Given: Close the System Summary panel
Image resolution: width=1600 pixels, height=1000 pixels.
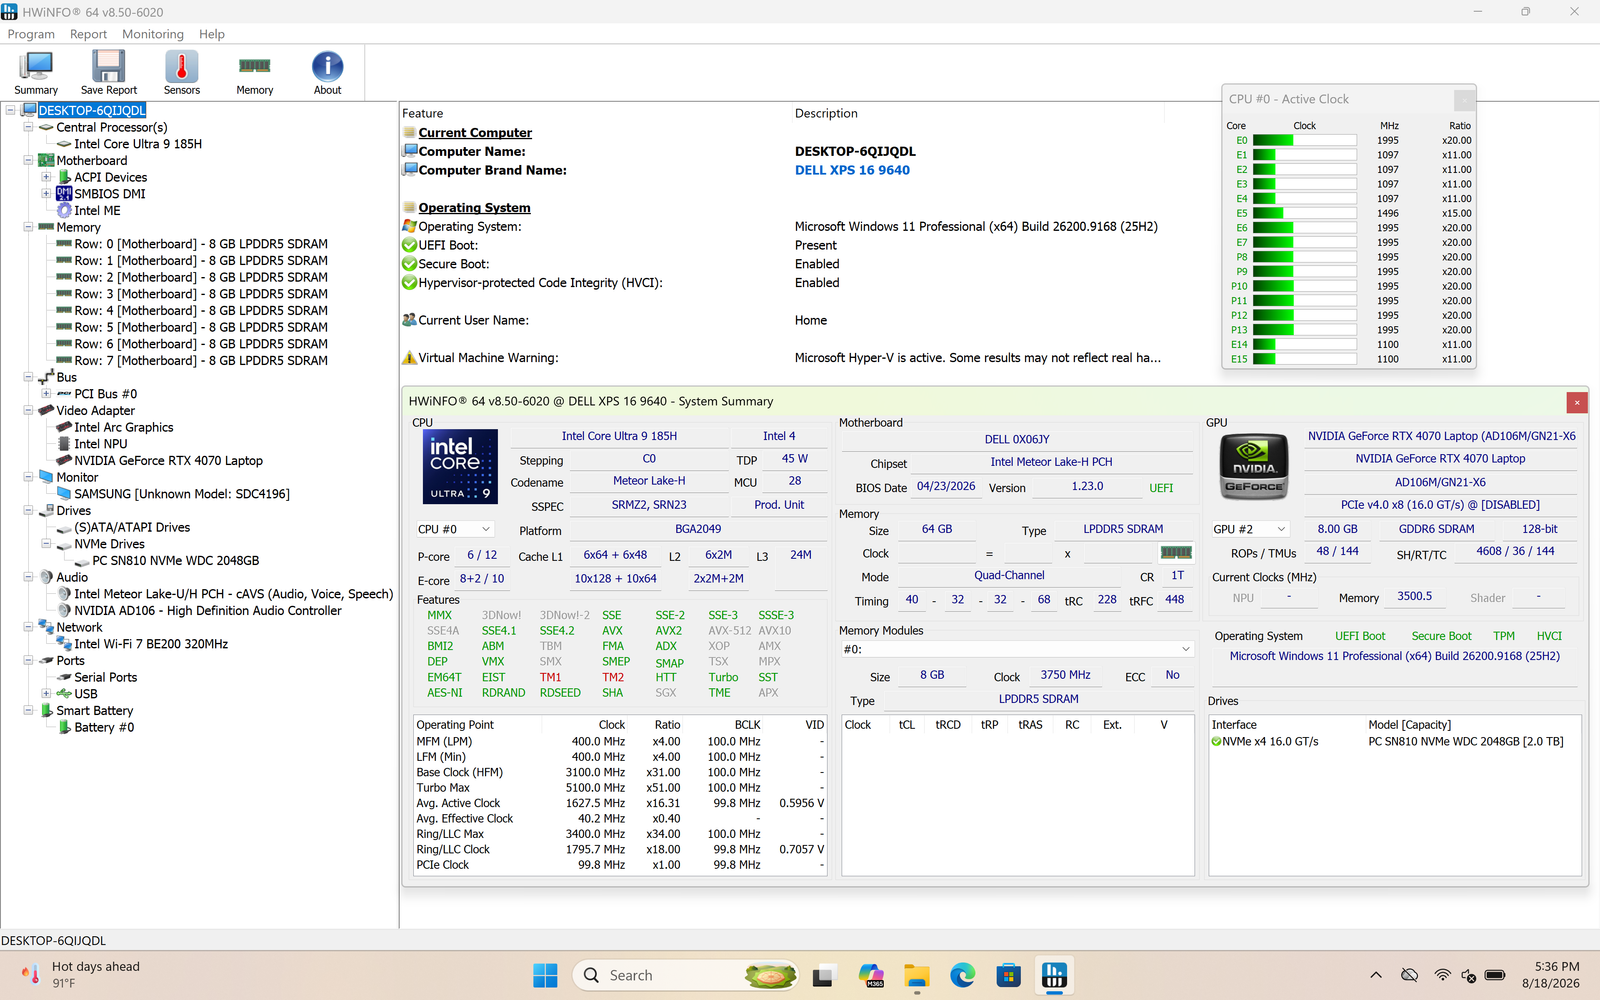Looking at the screenshot, I should click(1577, 402).
